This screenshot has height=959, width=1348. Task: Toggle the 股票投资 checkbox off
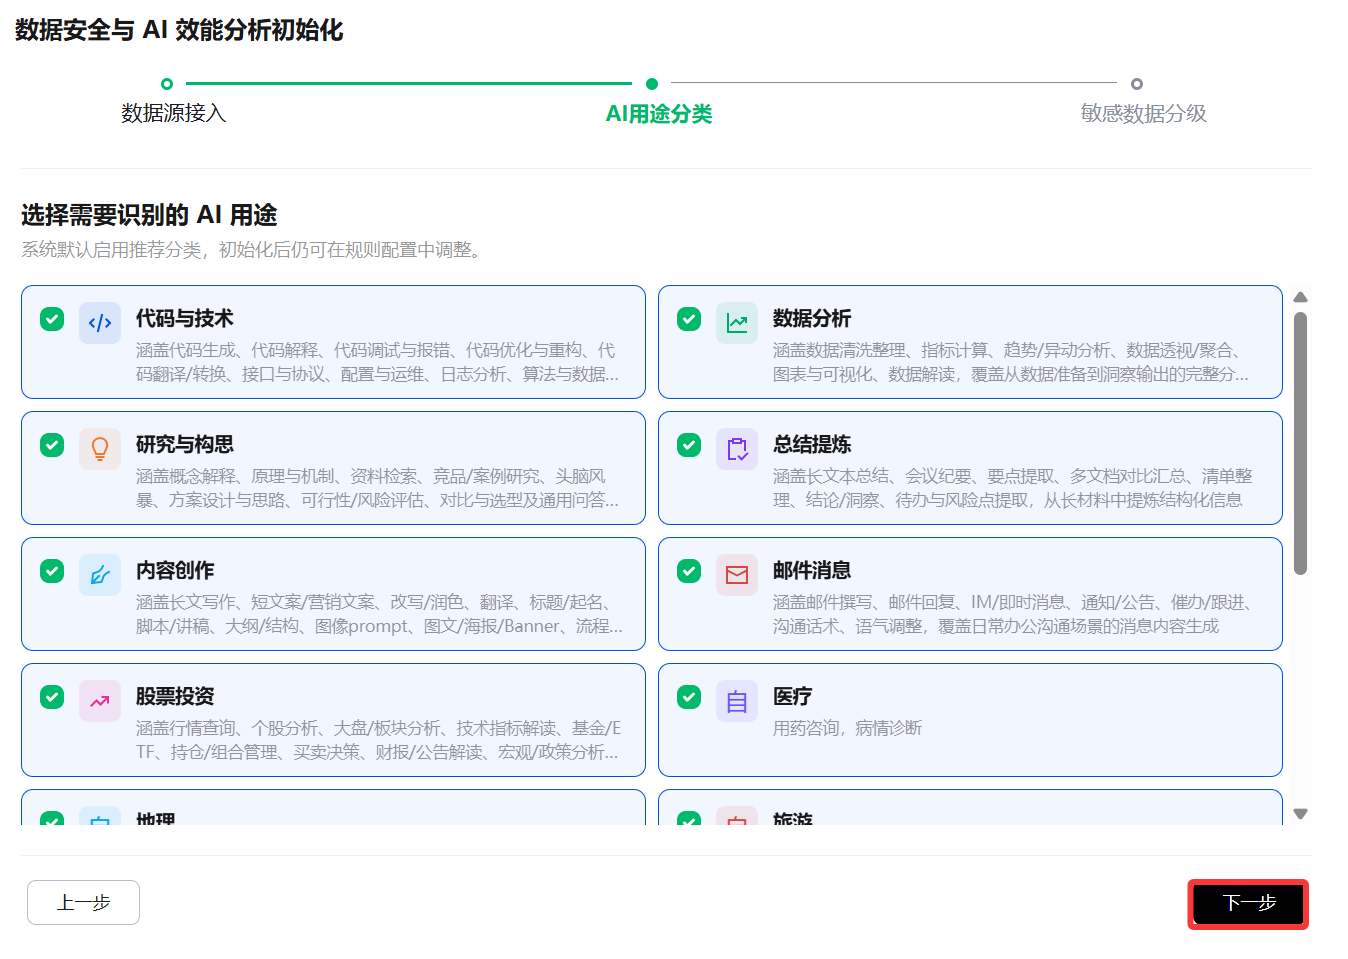(x=52, y=697)
